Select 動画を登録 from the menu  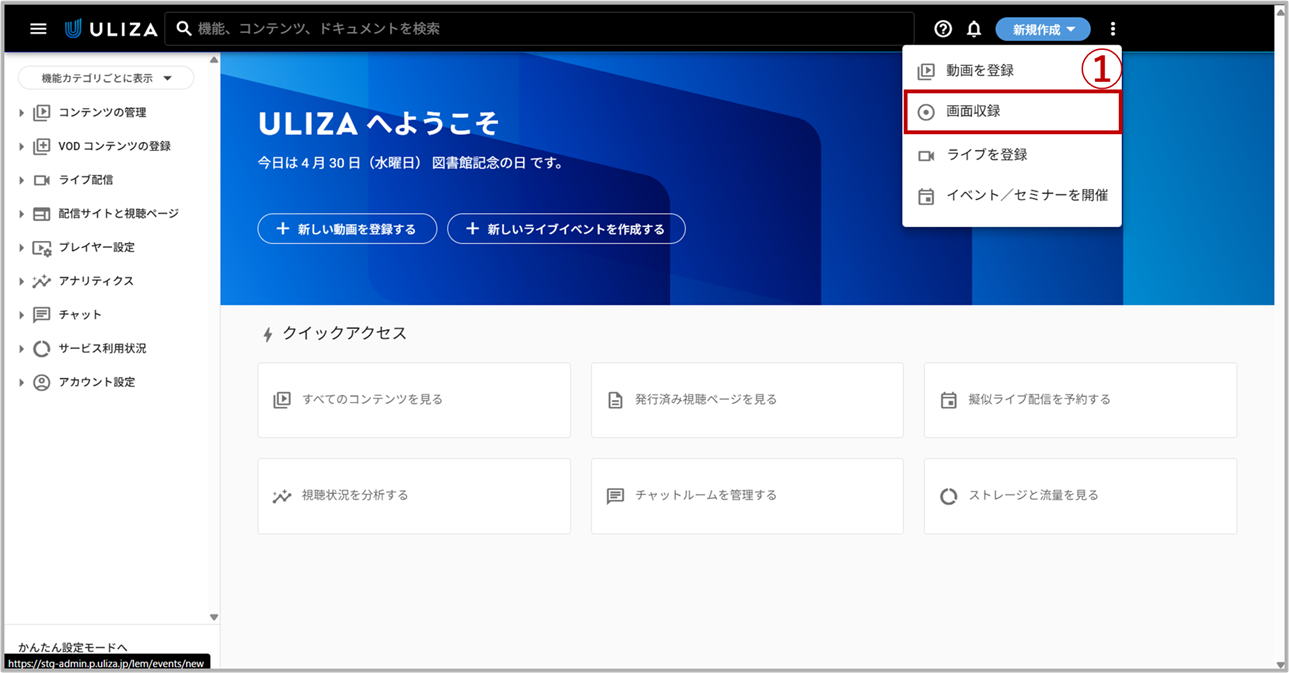tap(1012, 71)
